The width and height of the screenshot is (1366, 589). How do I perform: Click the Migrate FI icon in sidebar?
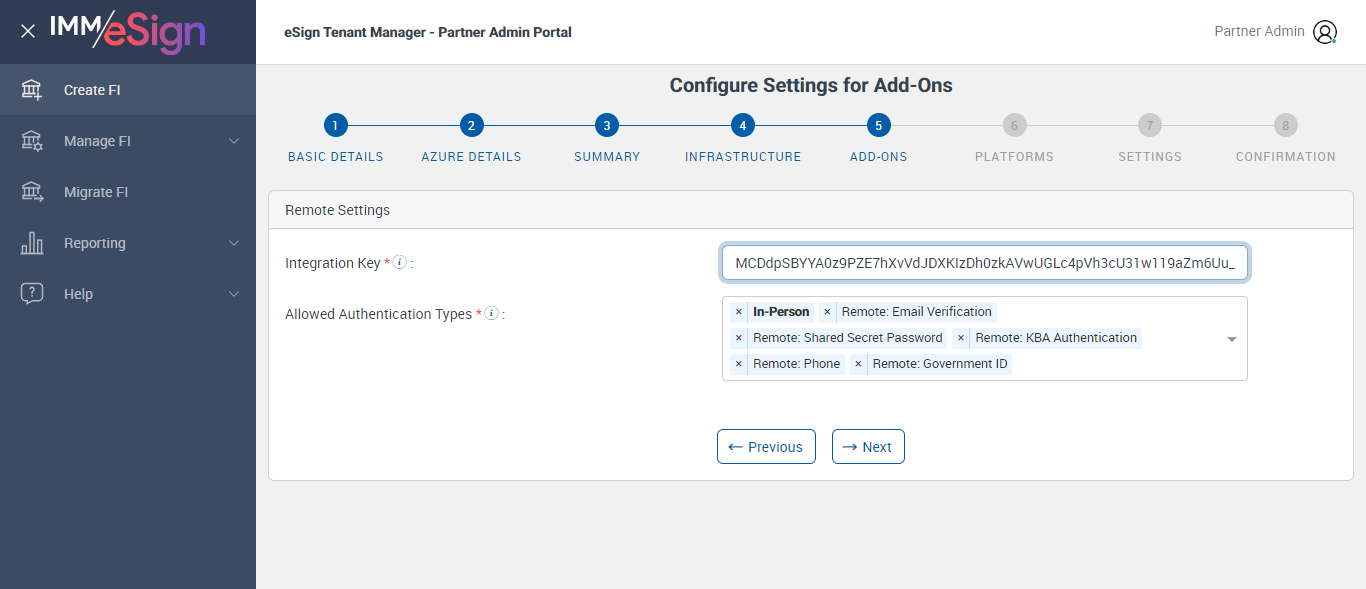click(x=32, y=192)
